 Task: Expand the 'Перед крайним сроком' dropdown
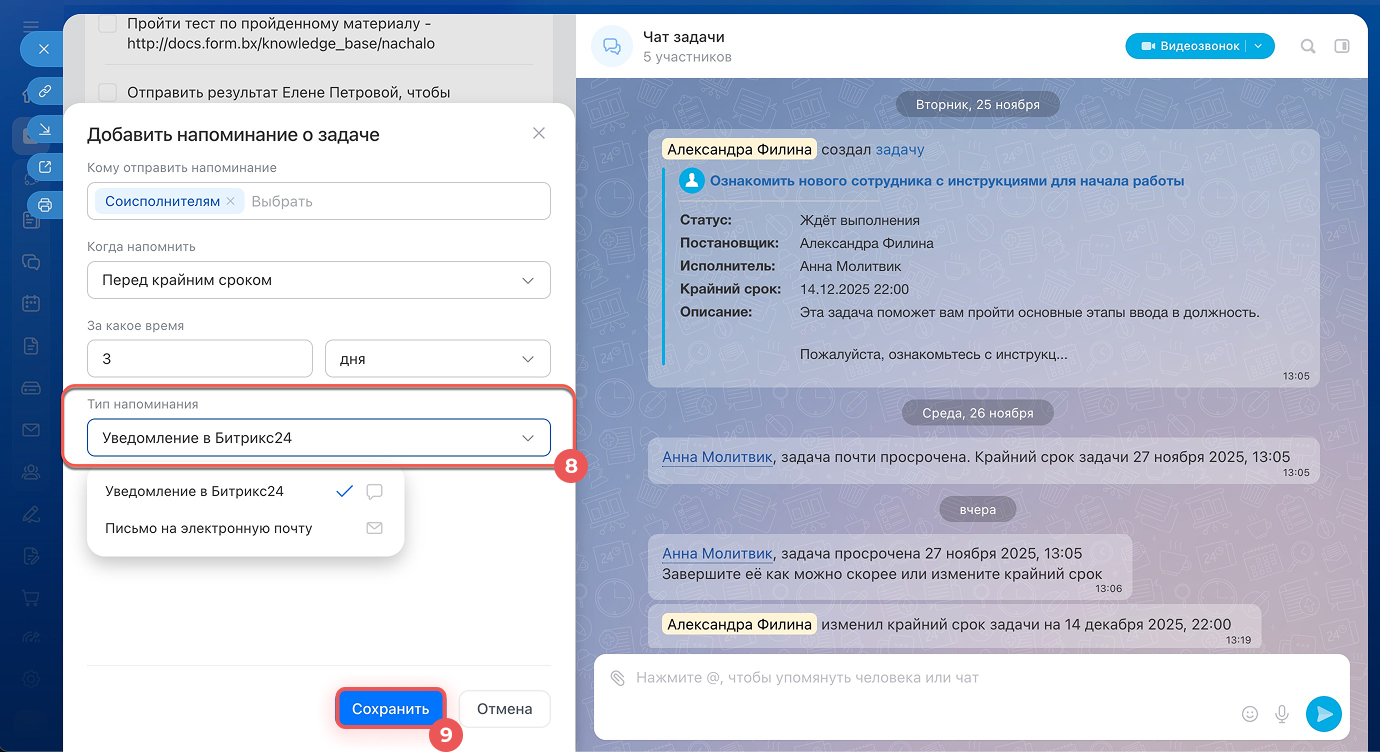[318, 280]
